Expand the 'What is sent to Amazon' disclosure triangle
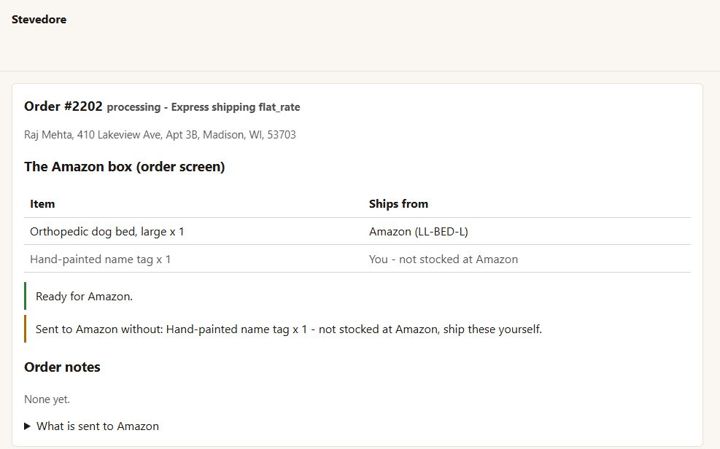 tap(27, 427)
